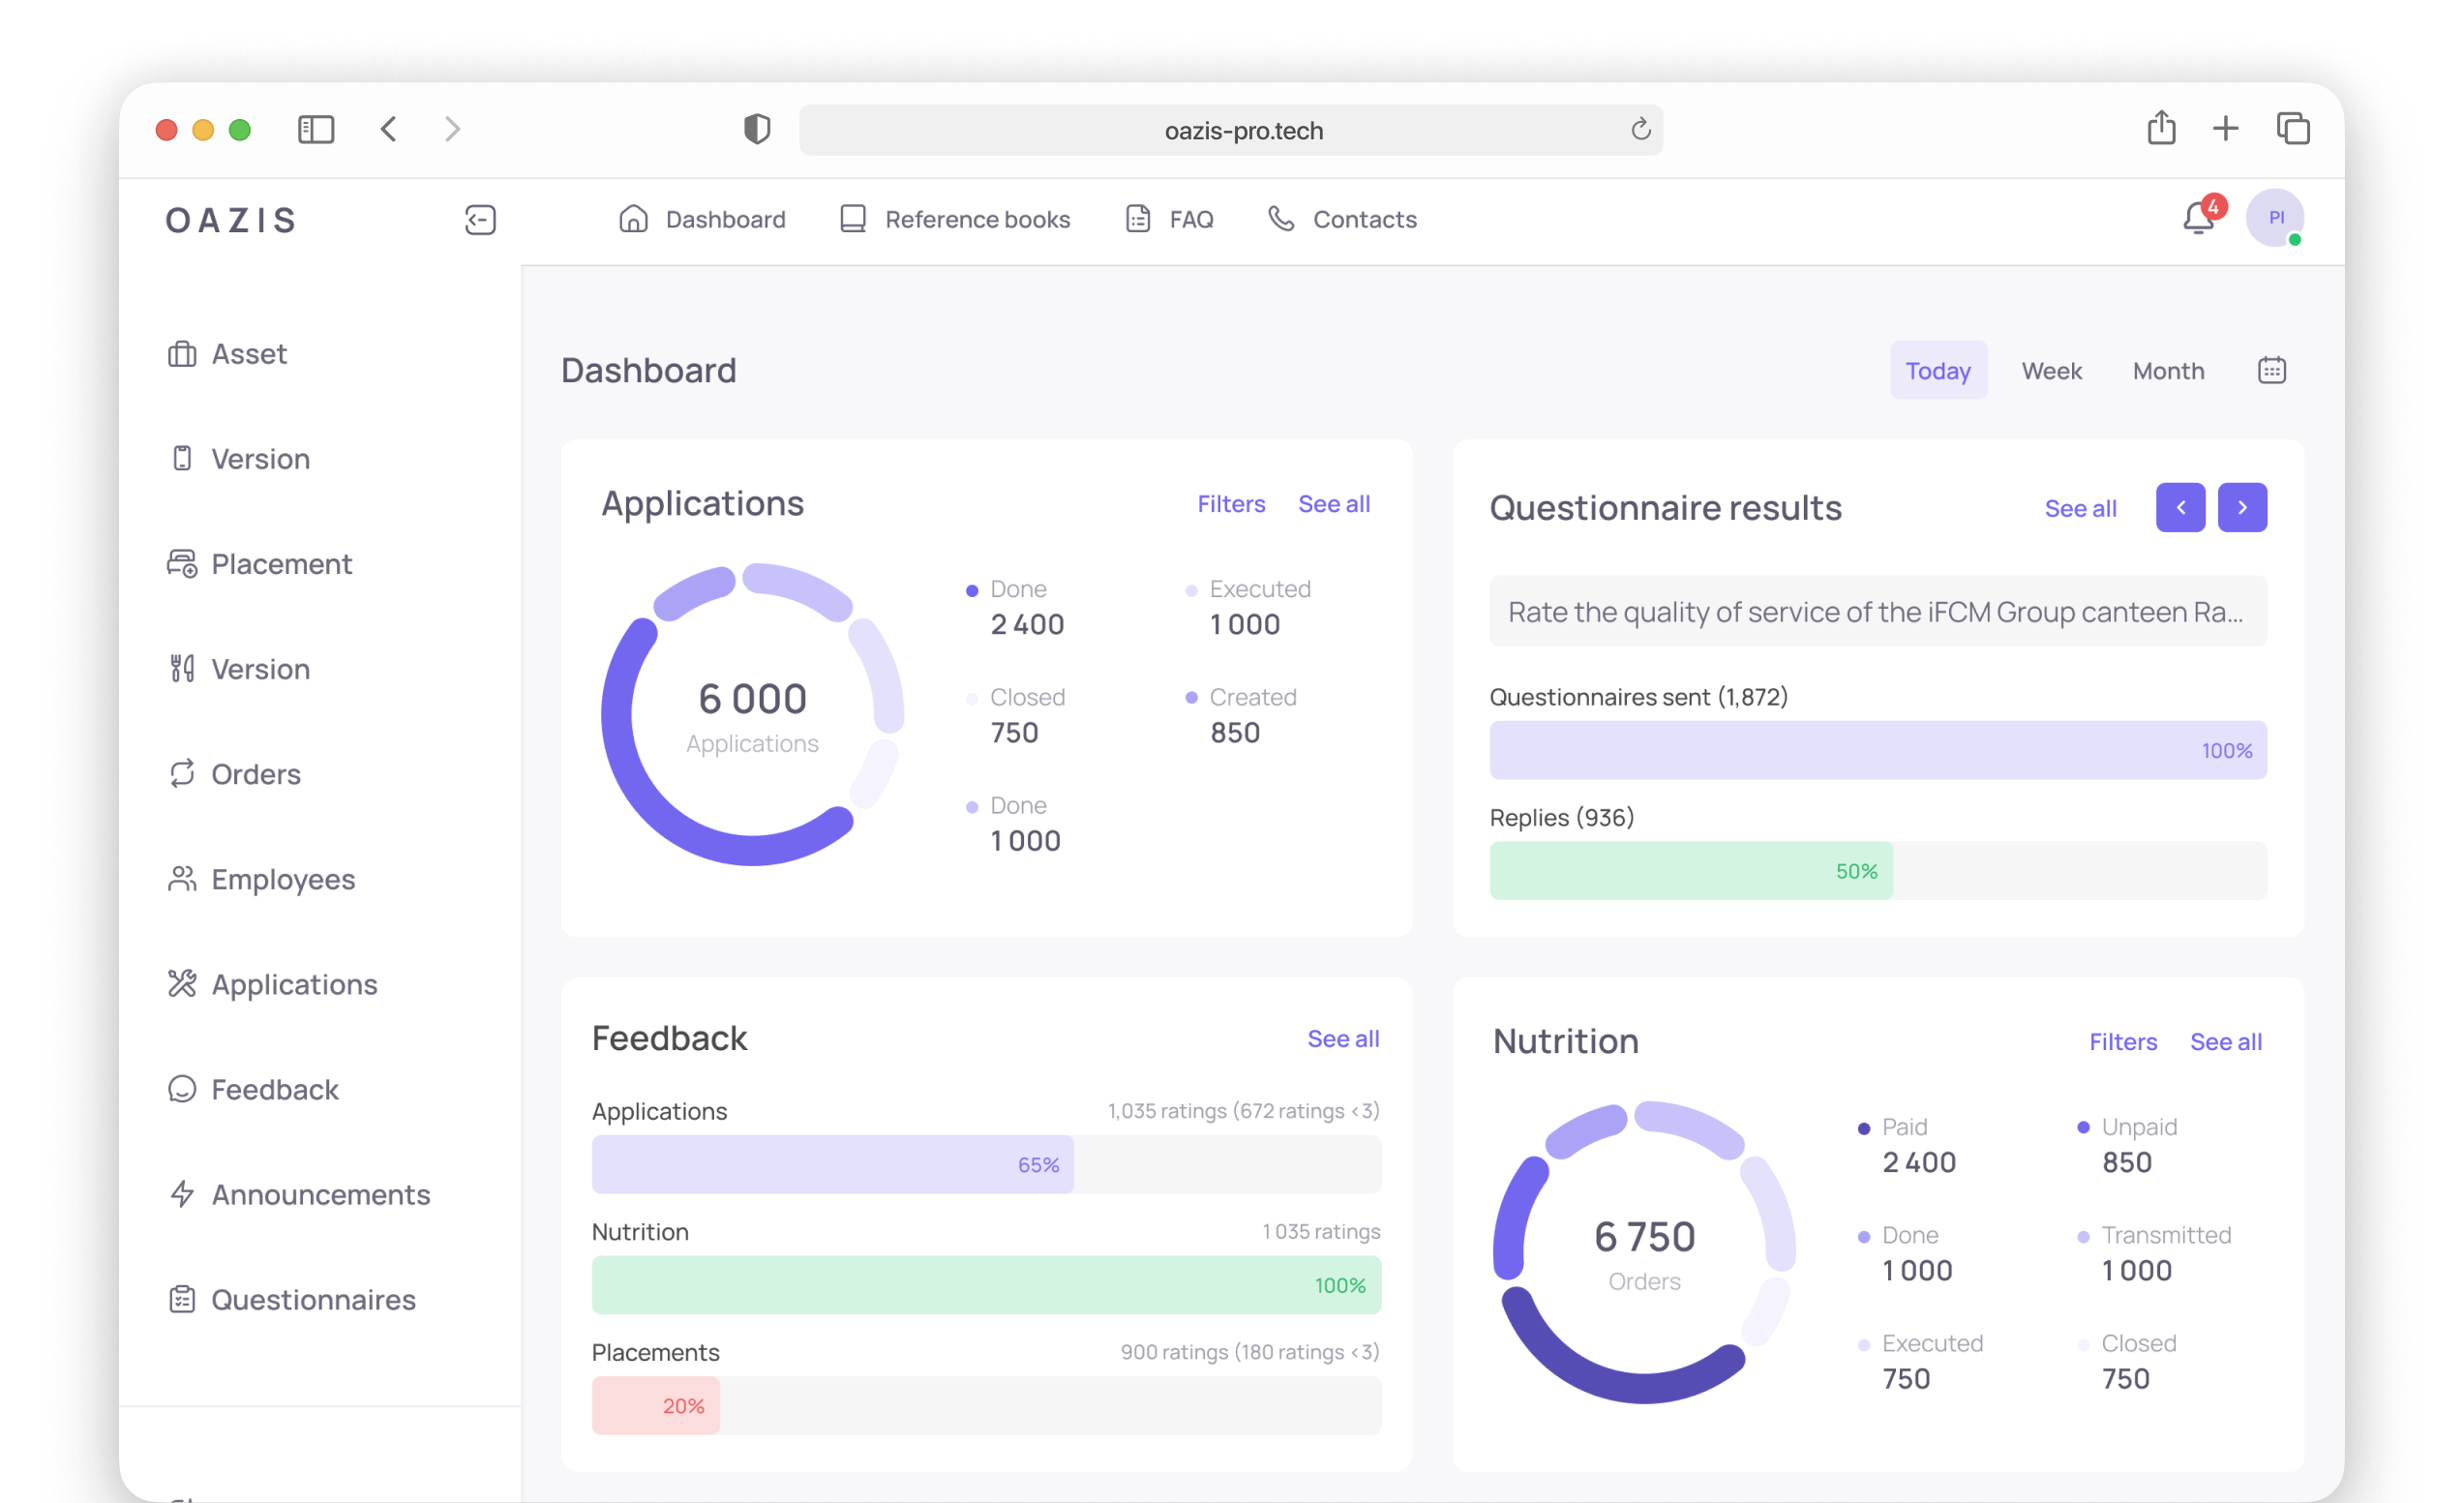Image resolution: width=2464 pixels, height=1503 pixels.
Task: Switch the dashboard period to Week
Action: point(2051,370)
